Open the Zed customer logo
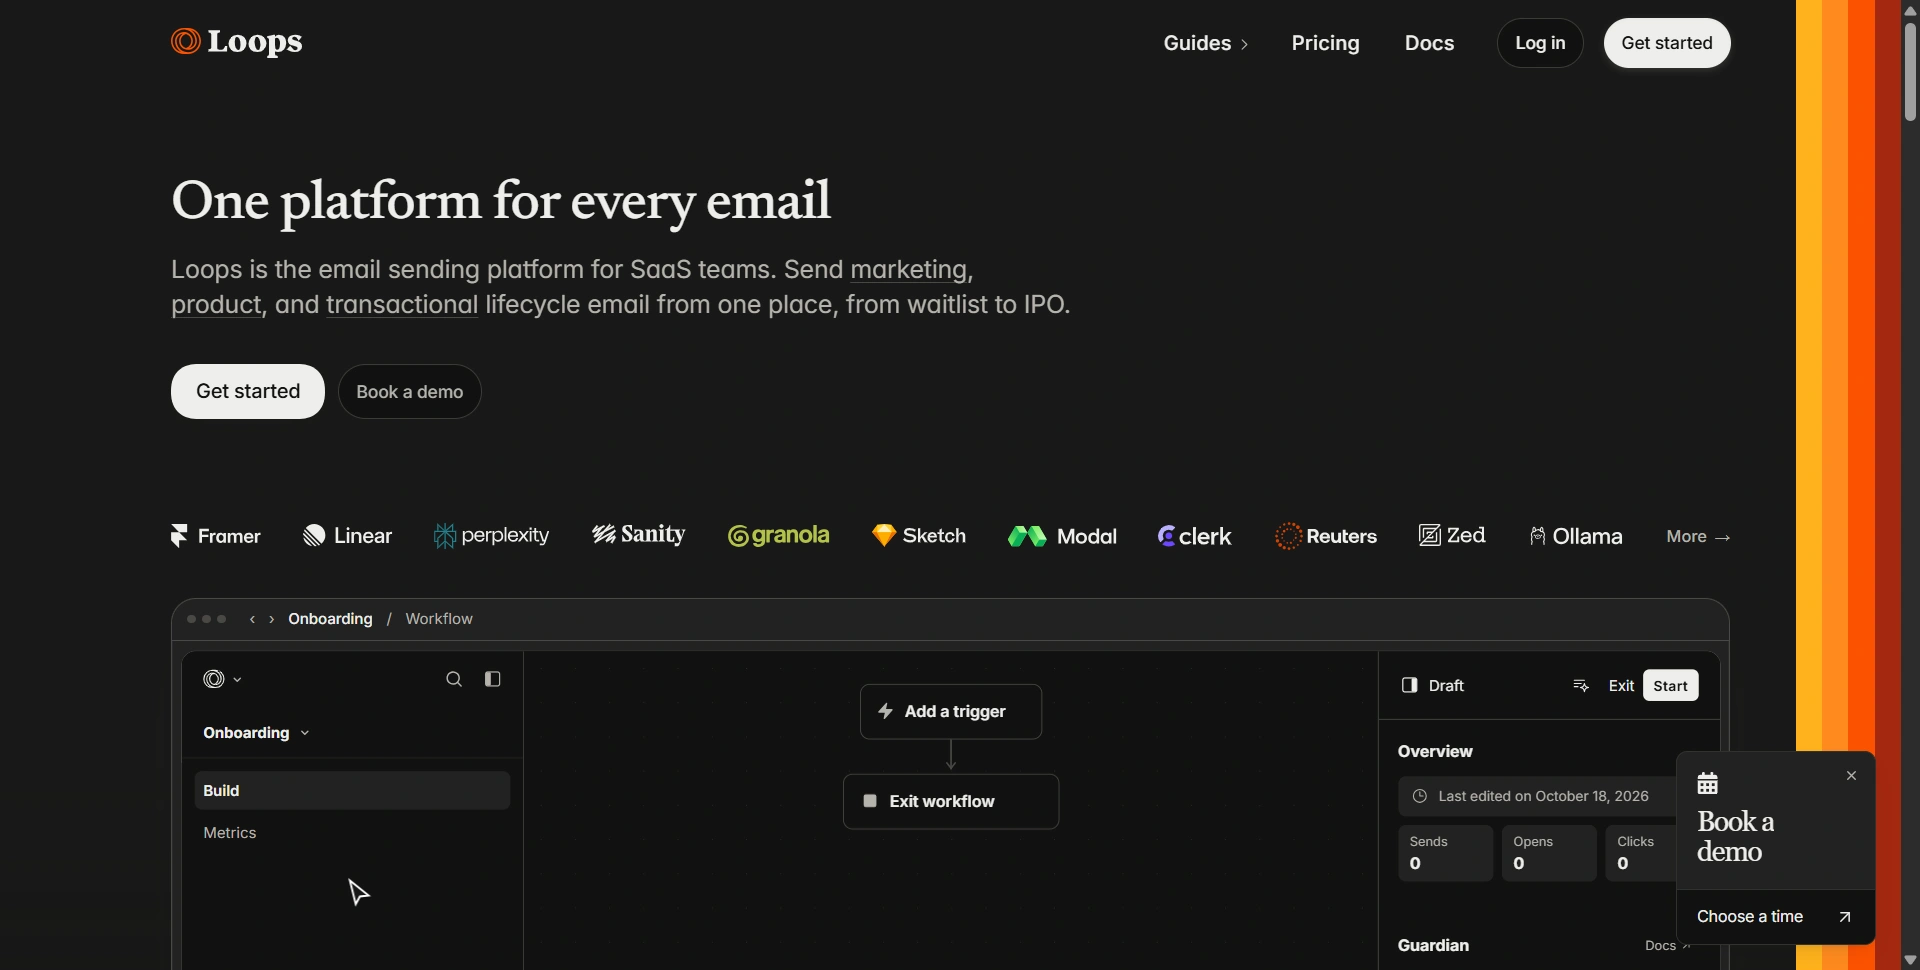 click(x=1452, y=536)
